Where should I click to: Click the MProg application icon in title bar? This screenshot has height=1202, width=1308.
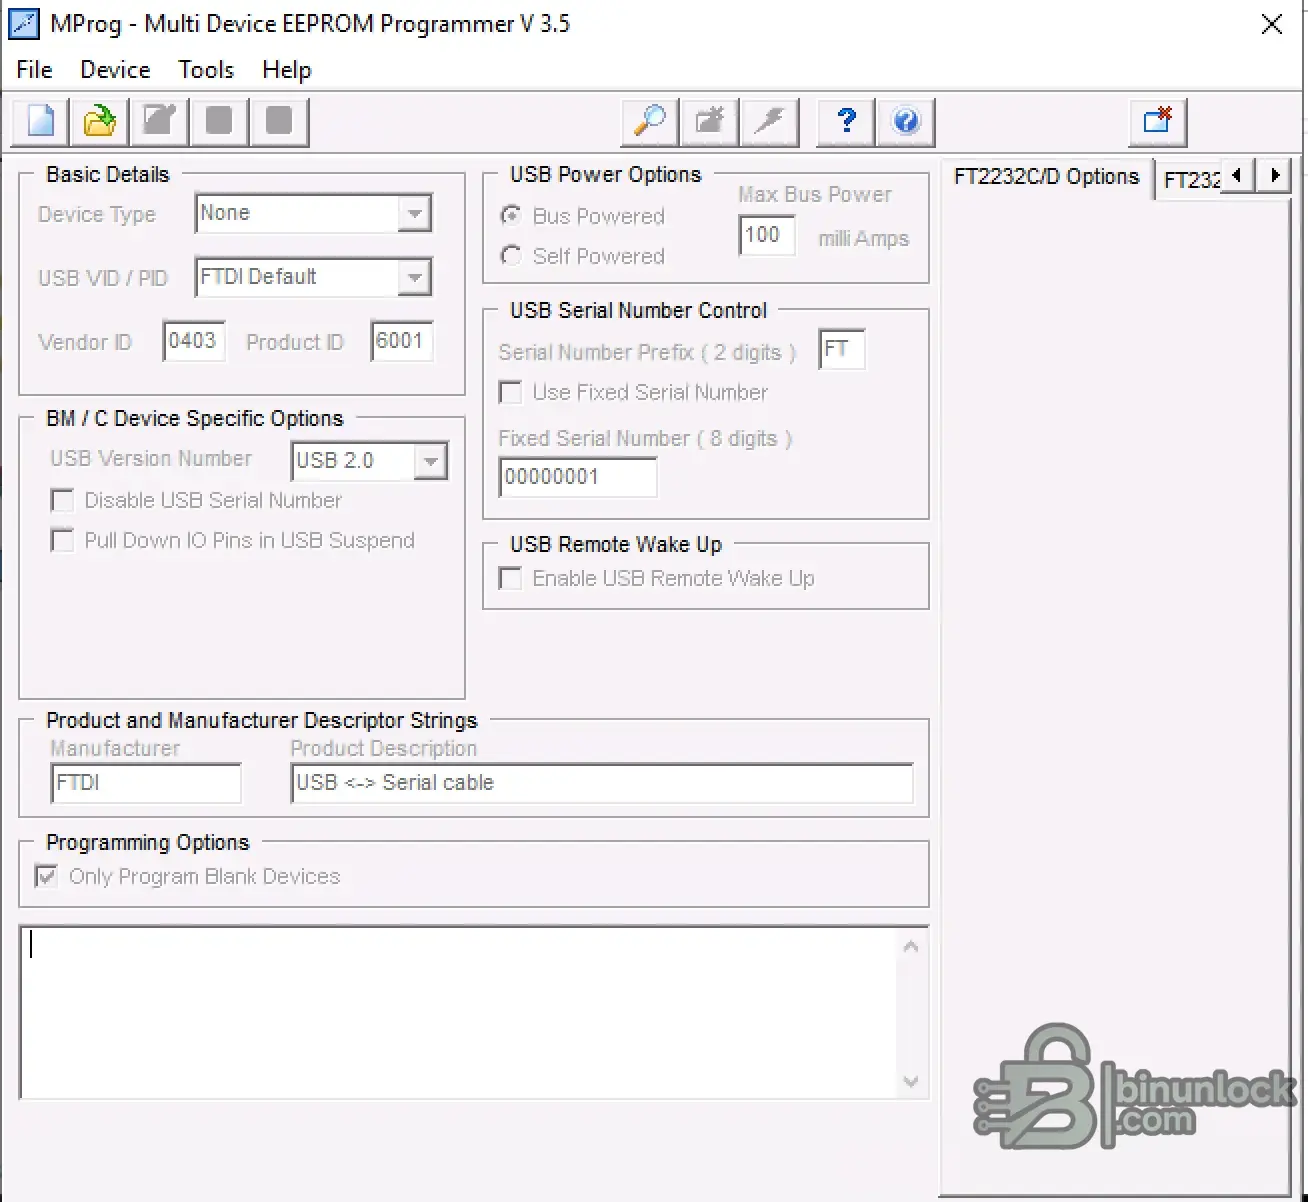point(24,24)
